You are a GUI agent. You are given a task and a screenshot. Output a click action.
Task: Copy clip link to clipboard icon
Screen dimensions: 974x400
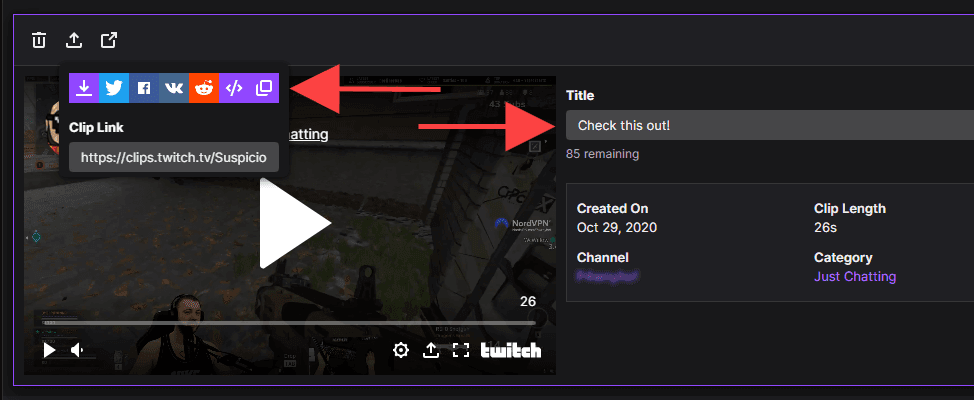coord(264,88)
